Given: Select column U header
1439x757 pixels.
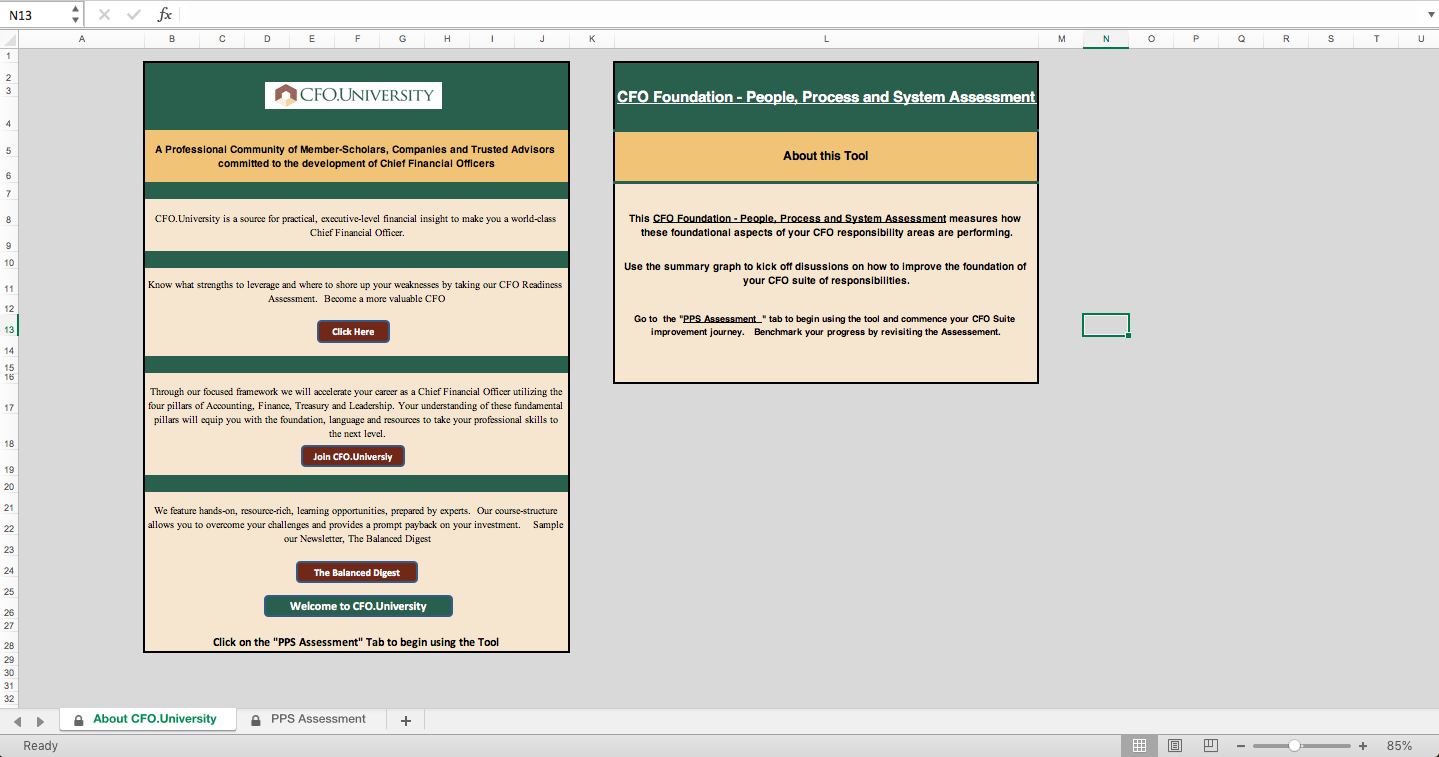Looking at the screenshot, I should coord(1420,39).
